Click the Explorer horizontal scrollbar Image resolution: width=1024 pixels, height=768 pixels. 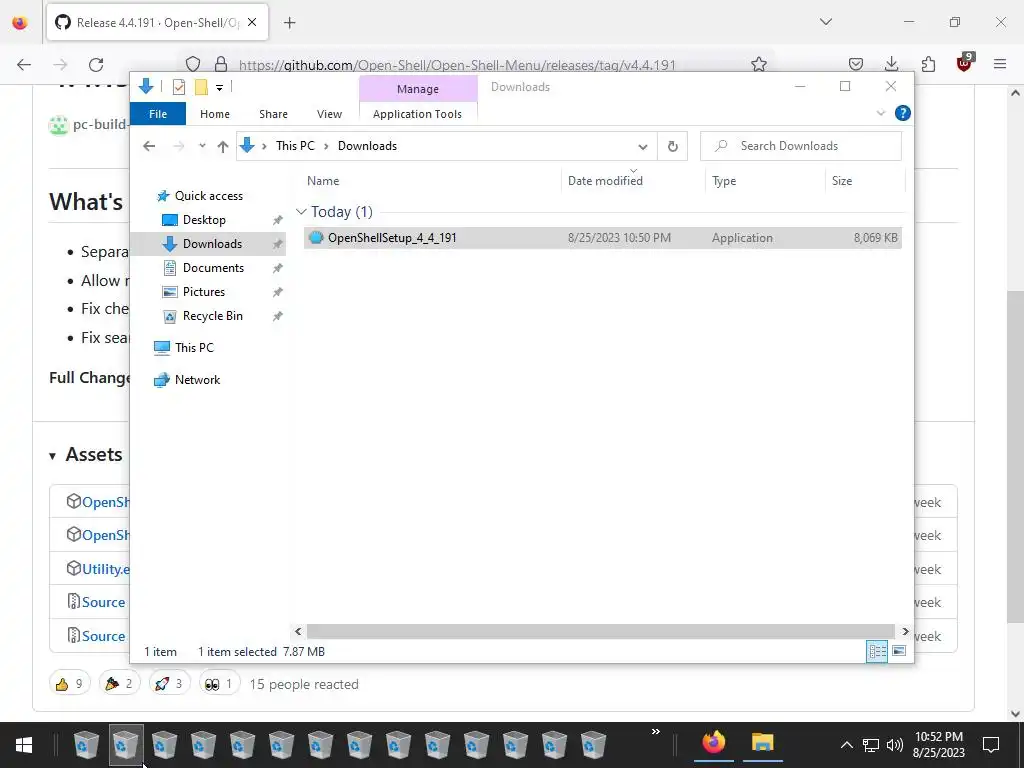pyautogui.click(x=601, y=632)
